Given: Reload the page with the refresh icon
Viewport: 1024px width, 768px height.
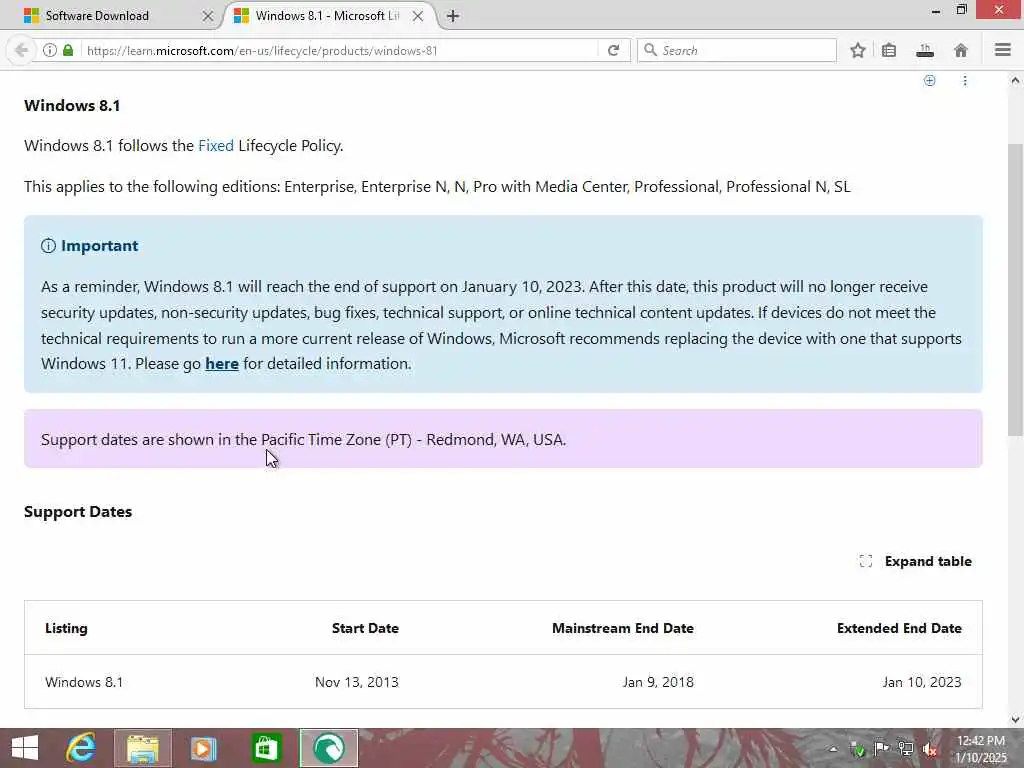Looking at the screenshot, I should pyautogui.click(x=613, y=50).
